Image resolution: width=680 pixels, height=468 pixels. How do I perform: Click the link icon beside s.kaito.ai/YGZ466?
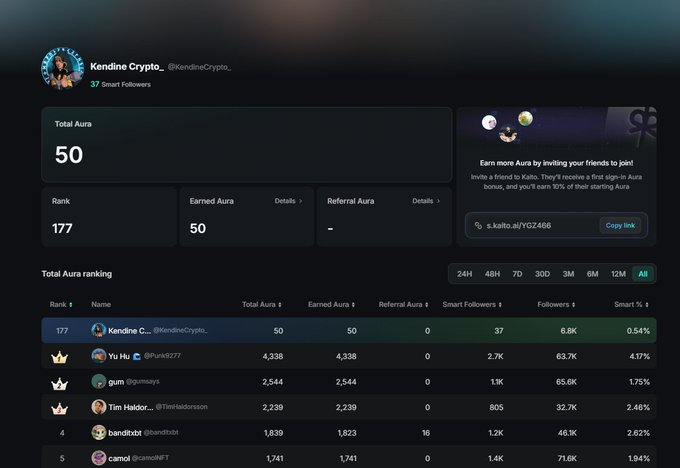(478, 225)
